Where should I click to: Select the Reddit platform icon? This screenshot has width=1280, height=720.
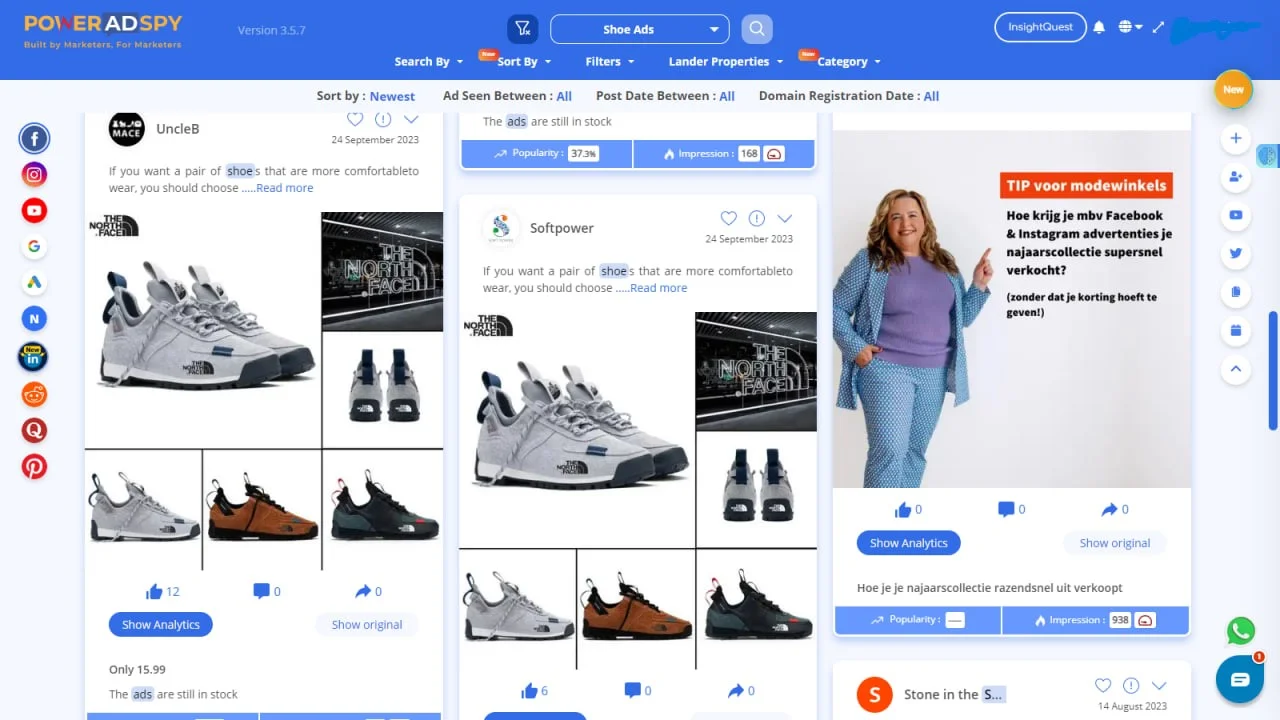click(x=35, y=394)
